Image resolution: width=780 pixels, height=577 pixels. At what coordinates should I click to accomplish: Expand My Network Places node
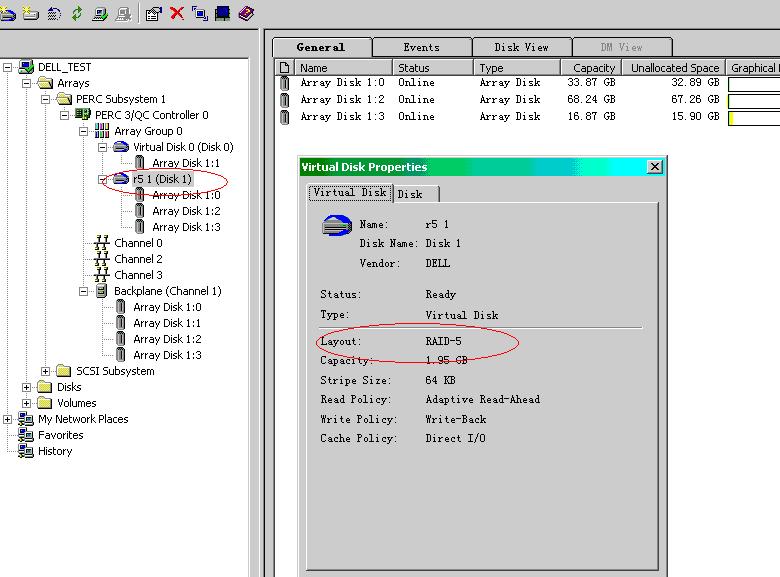tap(7, 419)
